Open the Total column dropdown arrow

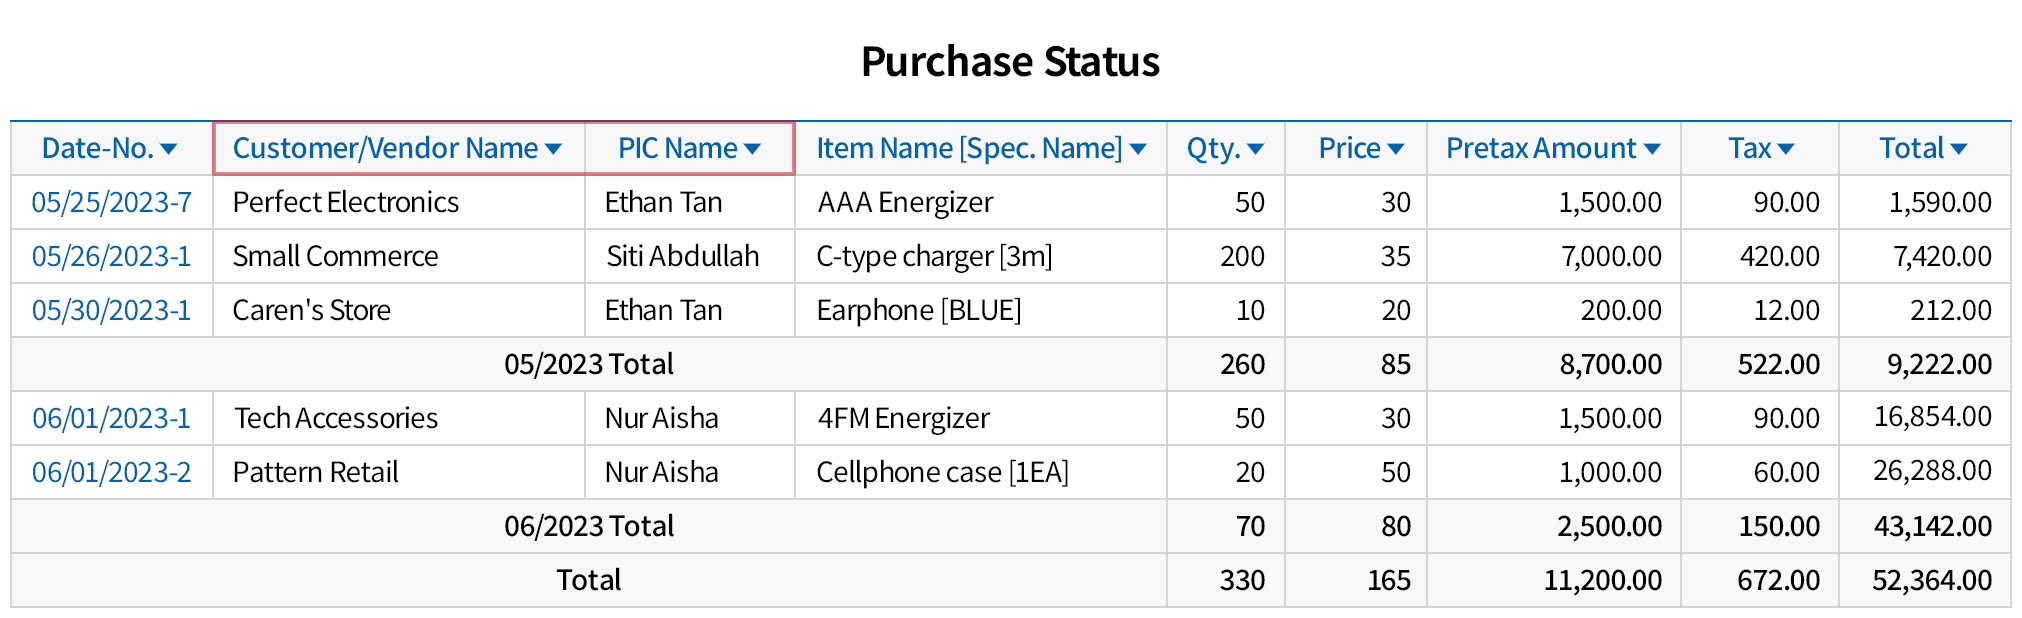(x=1958, y=149)
